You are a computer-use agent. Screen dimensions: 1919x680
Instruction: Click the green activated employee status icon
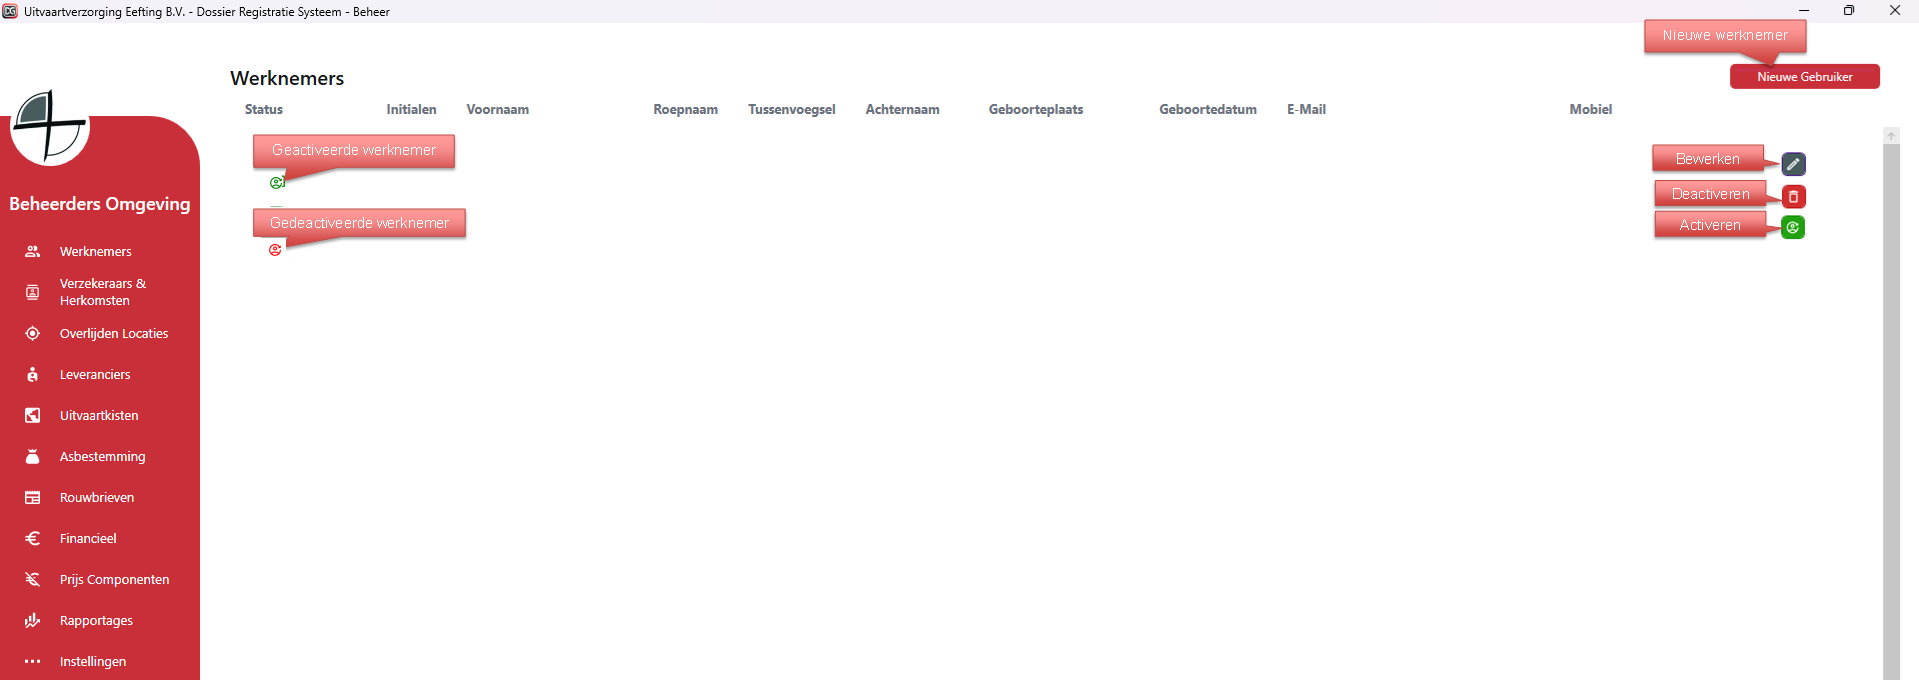pyautogui.click(x=277, y=182)
